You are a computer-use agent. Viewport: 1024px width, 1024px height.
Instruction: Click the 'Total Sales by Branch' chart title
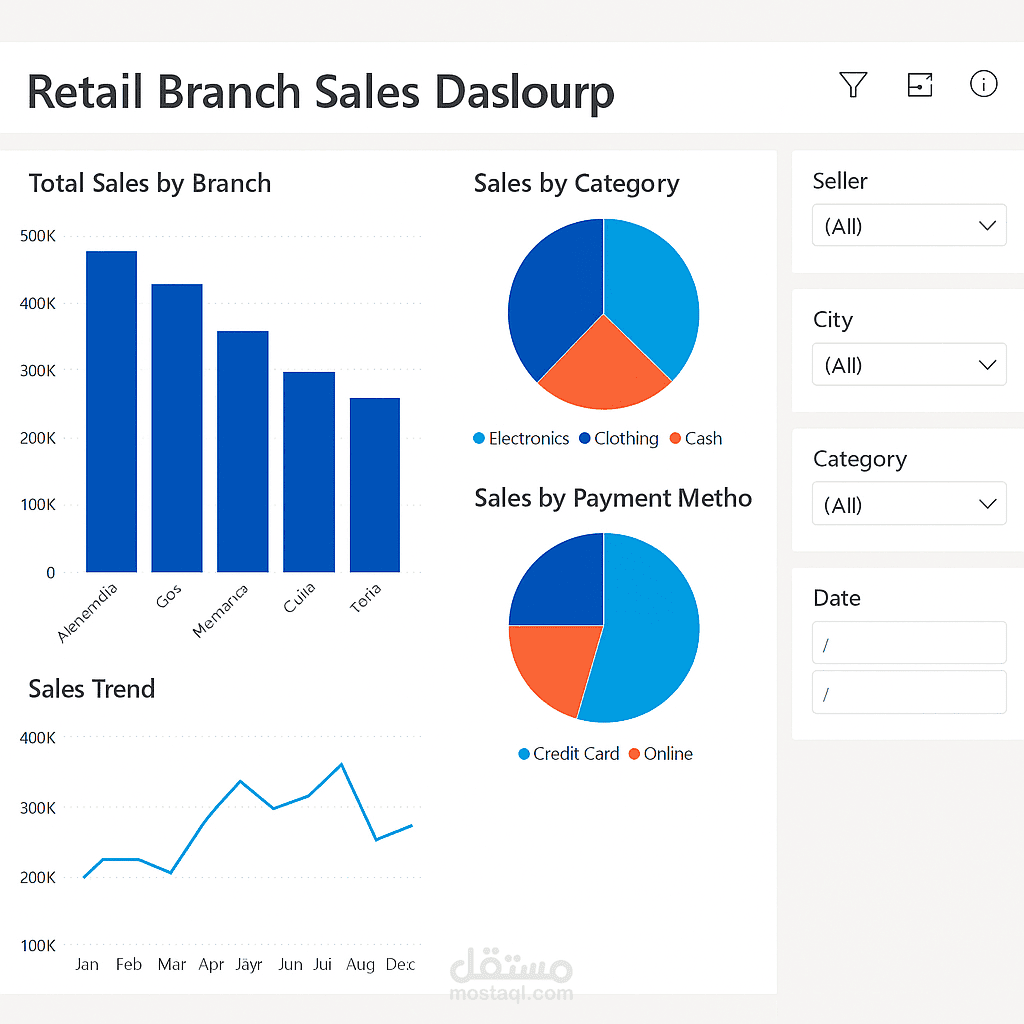tap(150, 184)
